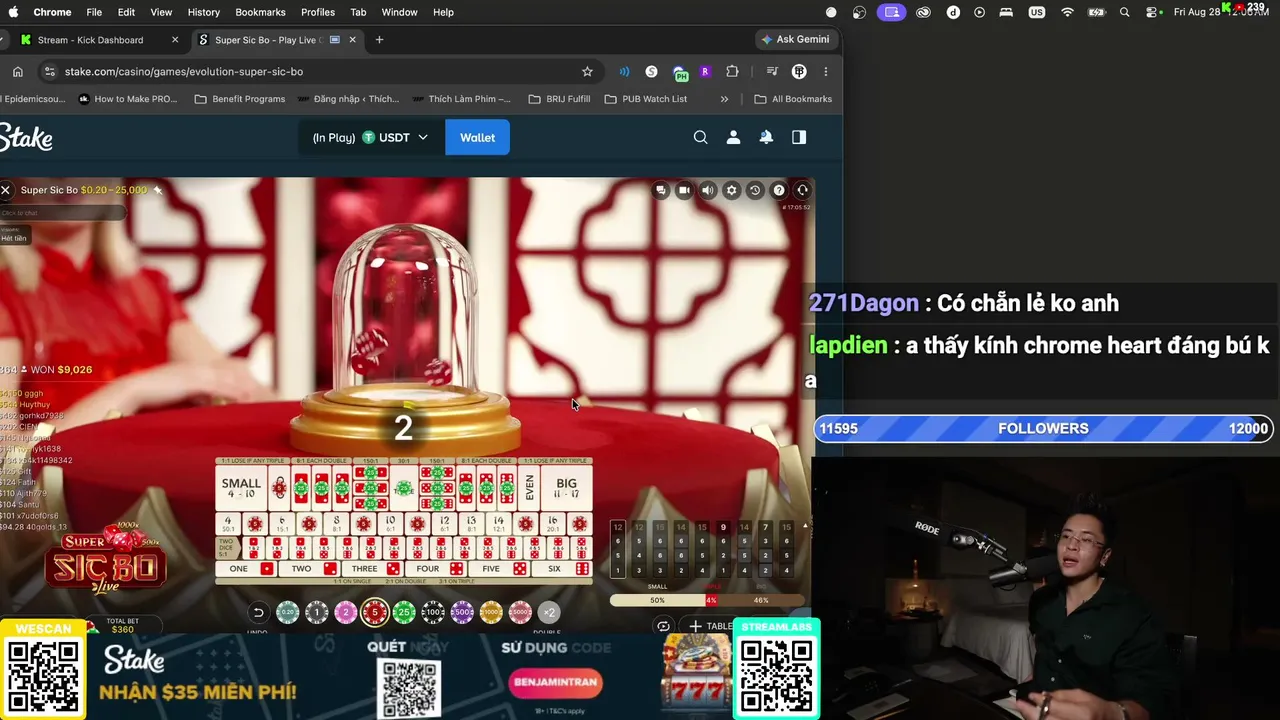1280x720 pixels.
Task: Search Stake with the magnifier icon
Action: 701,138
